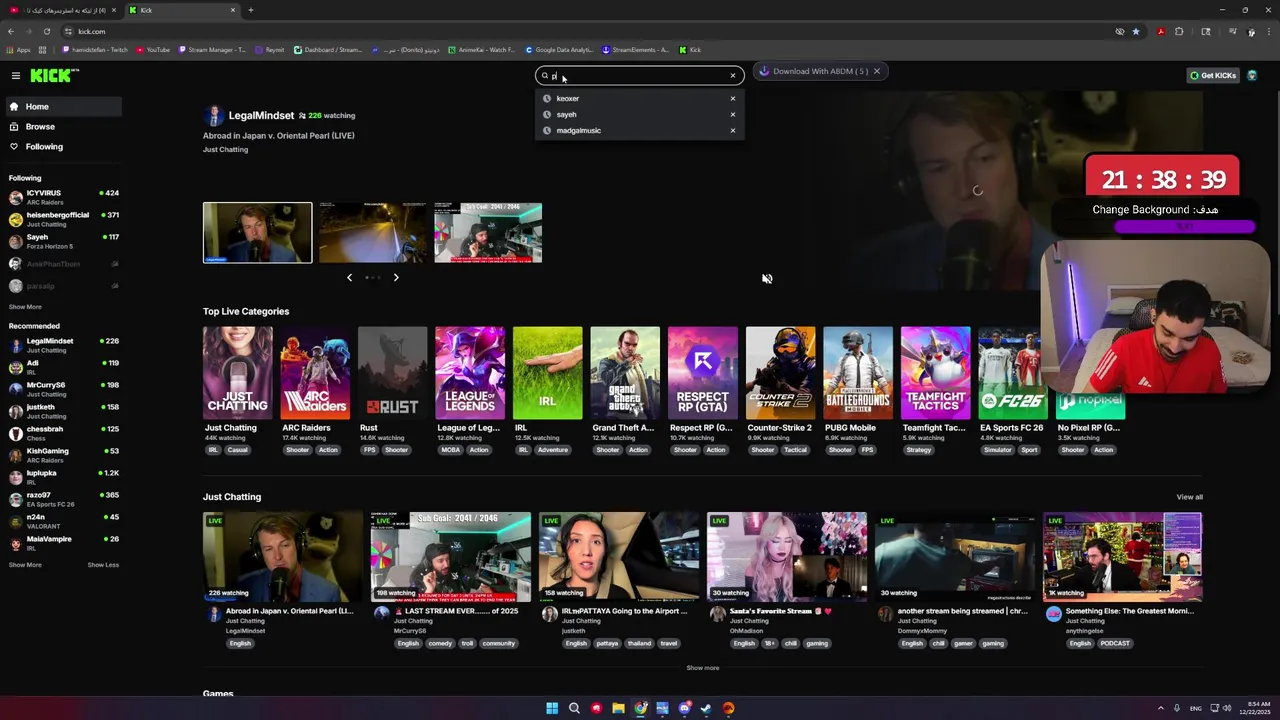Open Discord from the taskbar

[x=684, y=708]
